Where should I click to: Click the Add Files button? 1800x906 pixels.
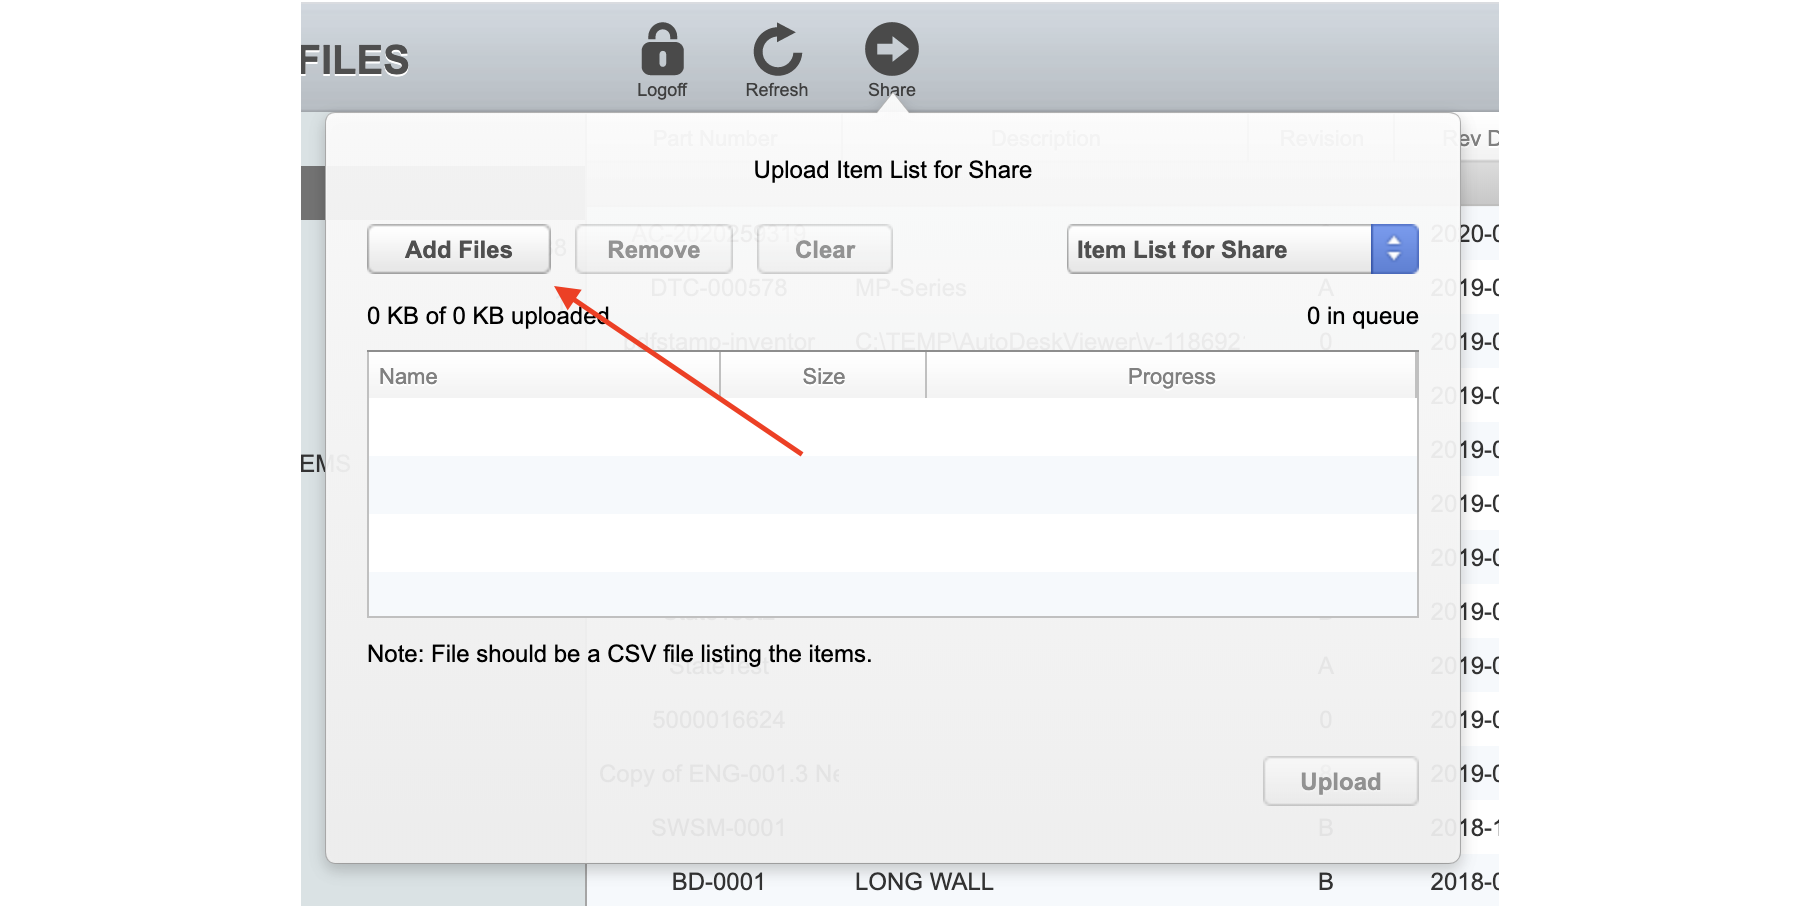459,249
